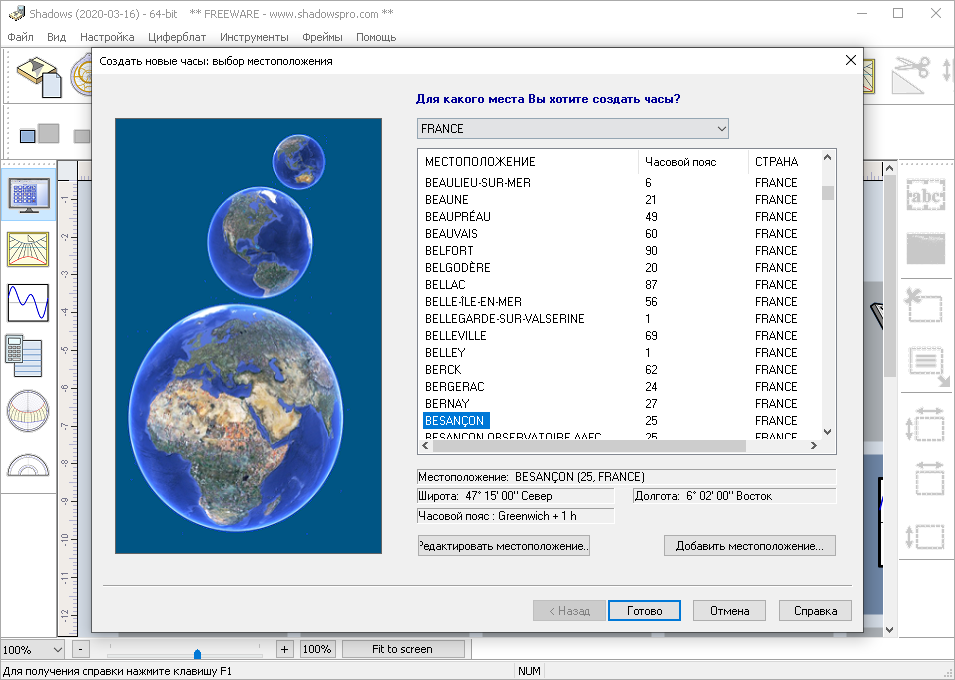Click the protractor icon in the left sidebar

pyautogui.click(x=28, y=464)
